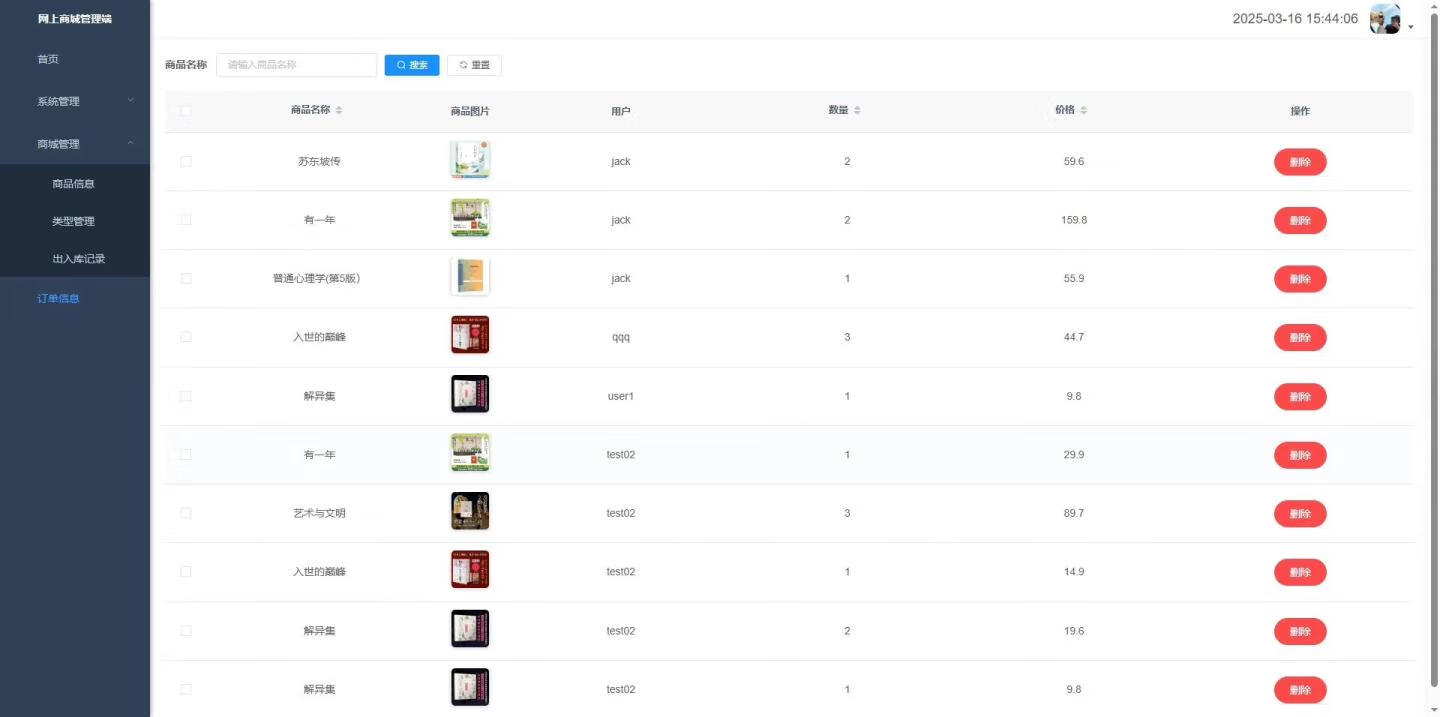Open the 艺术与文明 product image

[x=470, y=512]
